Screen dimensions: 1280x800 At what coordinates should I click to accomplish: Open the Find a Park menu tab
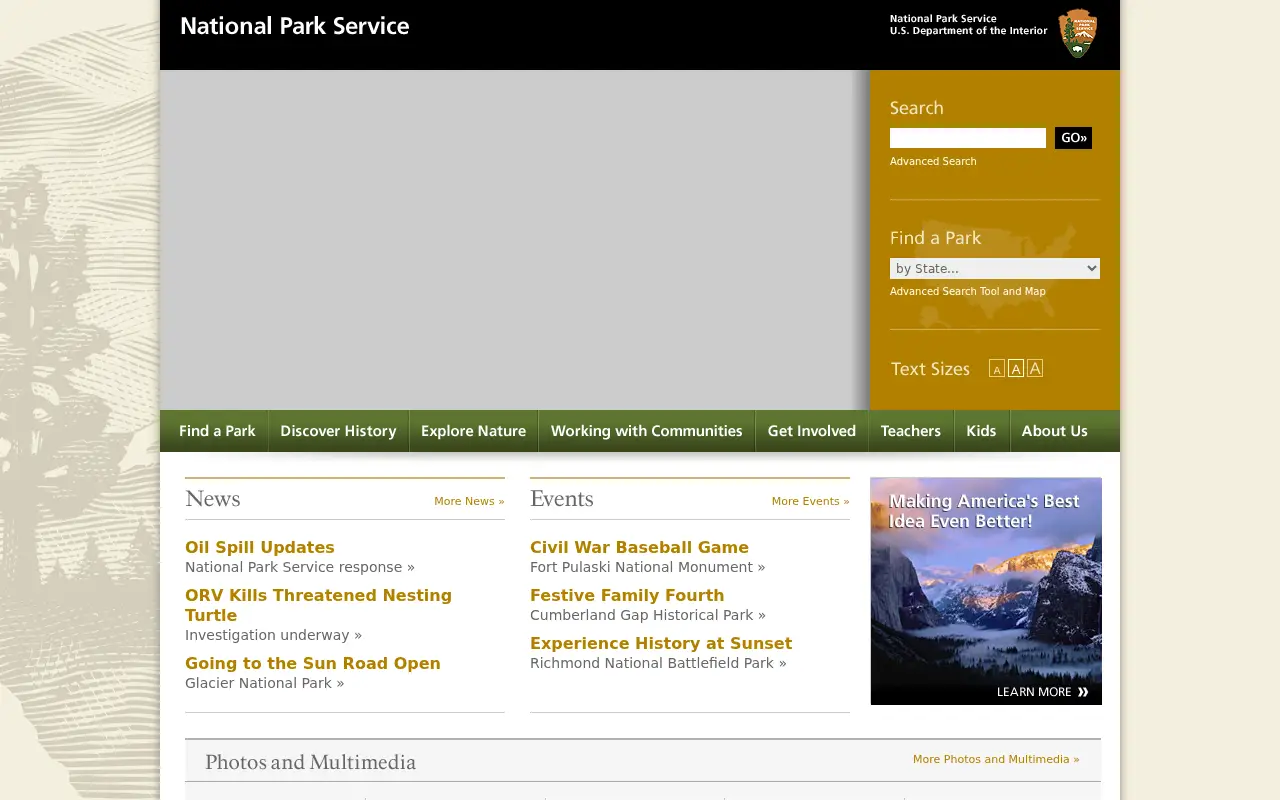[217, 431]
